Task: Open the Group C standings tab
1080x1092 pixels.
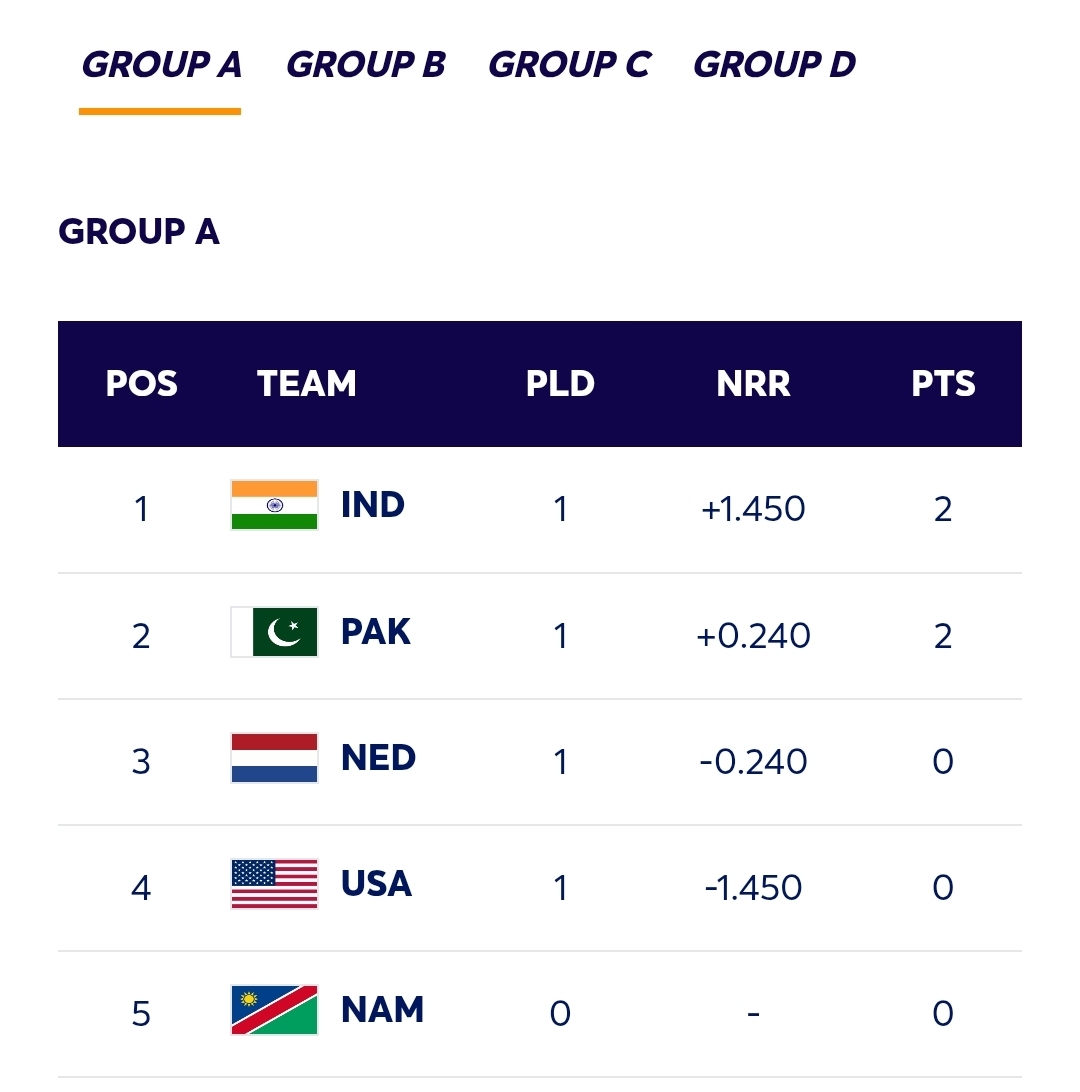Action: 570,64
